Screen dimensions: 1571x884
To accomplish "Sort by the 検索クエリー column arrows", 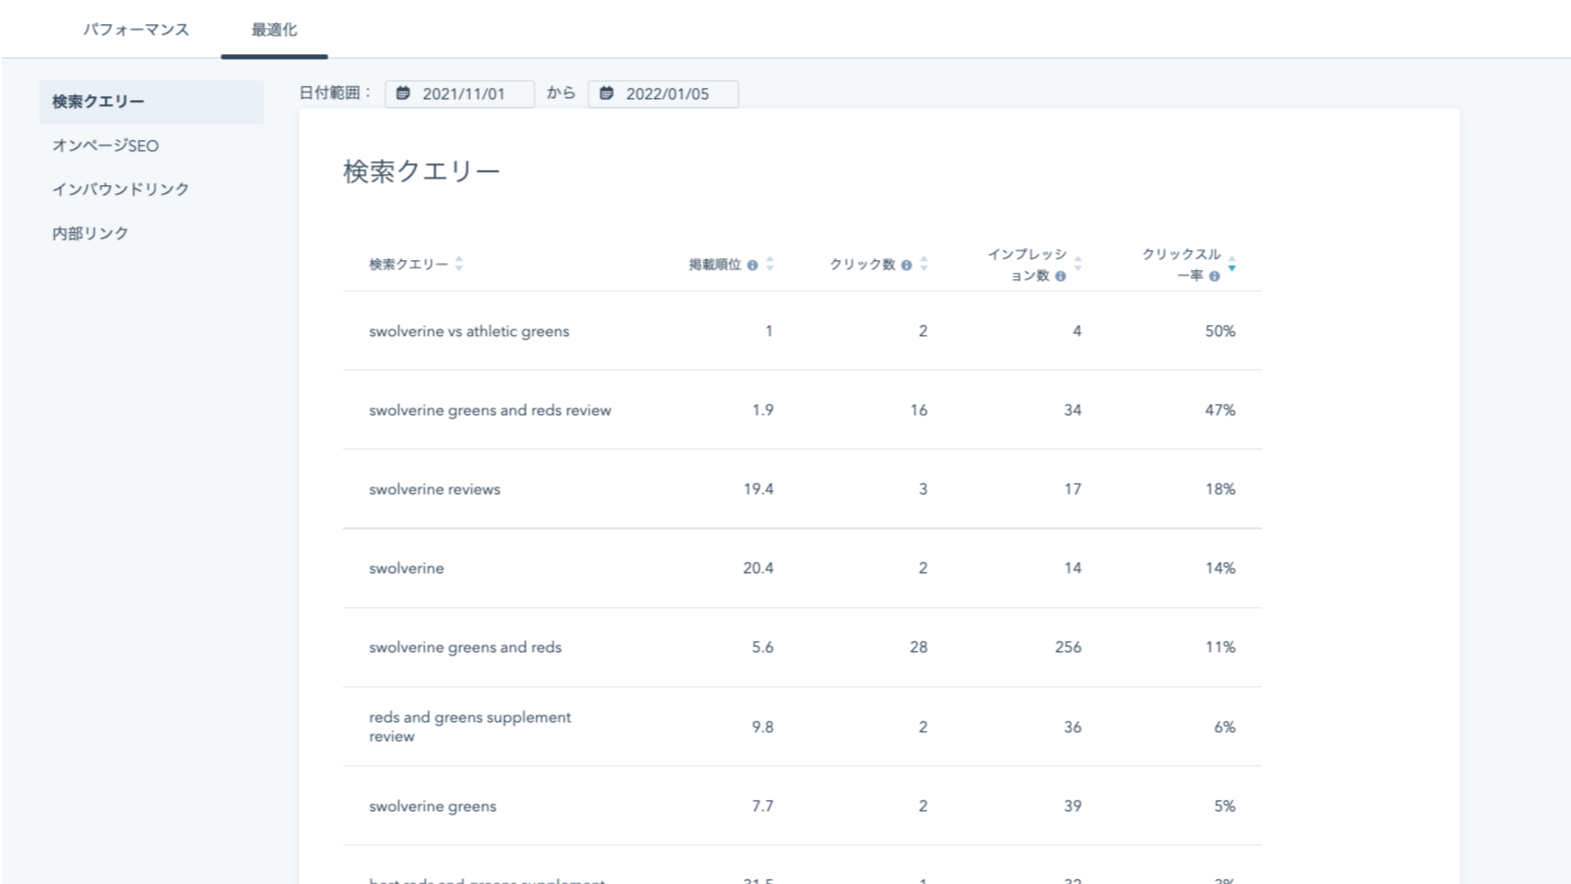I will click(459, 264).
